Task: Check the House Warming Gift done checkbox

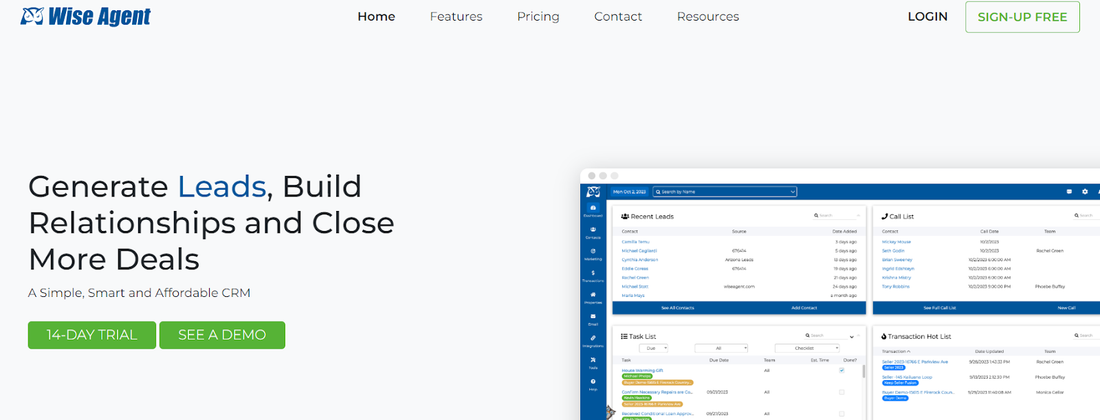Action: tap(842, 370)
